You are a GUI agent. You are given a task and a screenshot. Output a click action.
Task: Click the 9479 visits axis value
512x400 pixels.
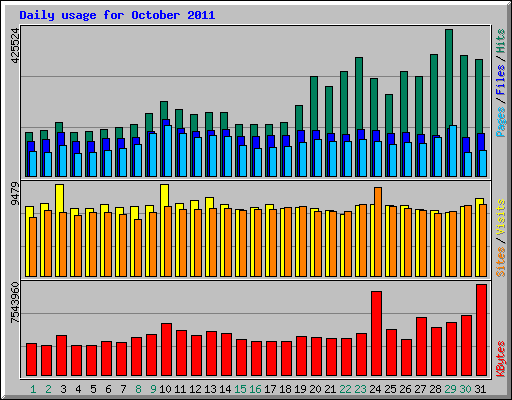click(x=15, y=194)
